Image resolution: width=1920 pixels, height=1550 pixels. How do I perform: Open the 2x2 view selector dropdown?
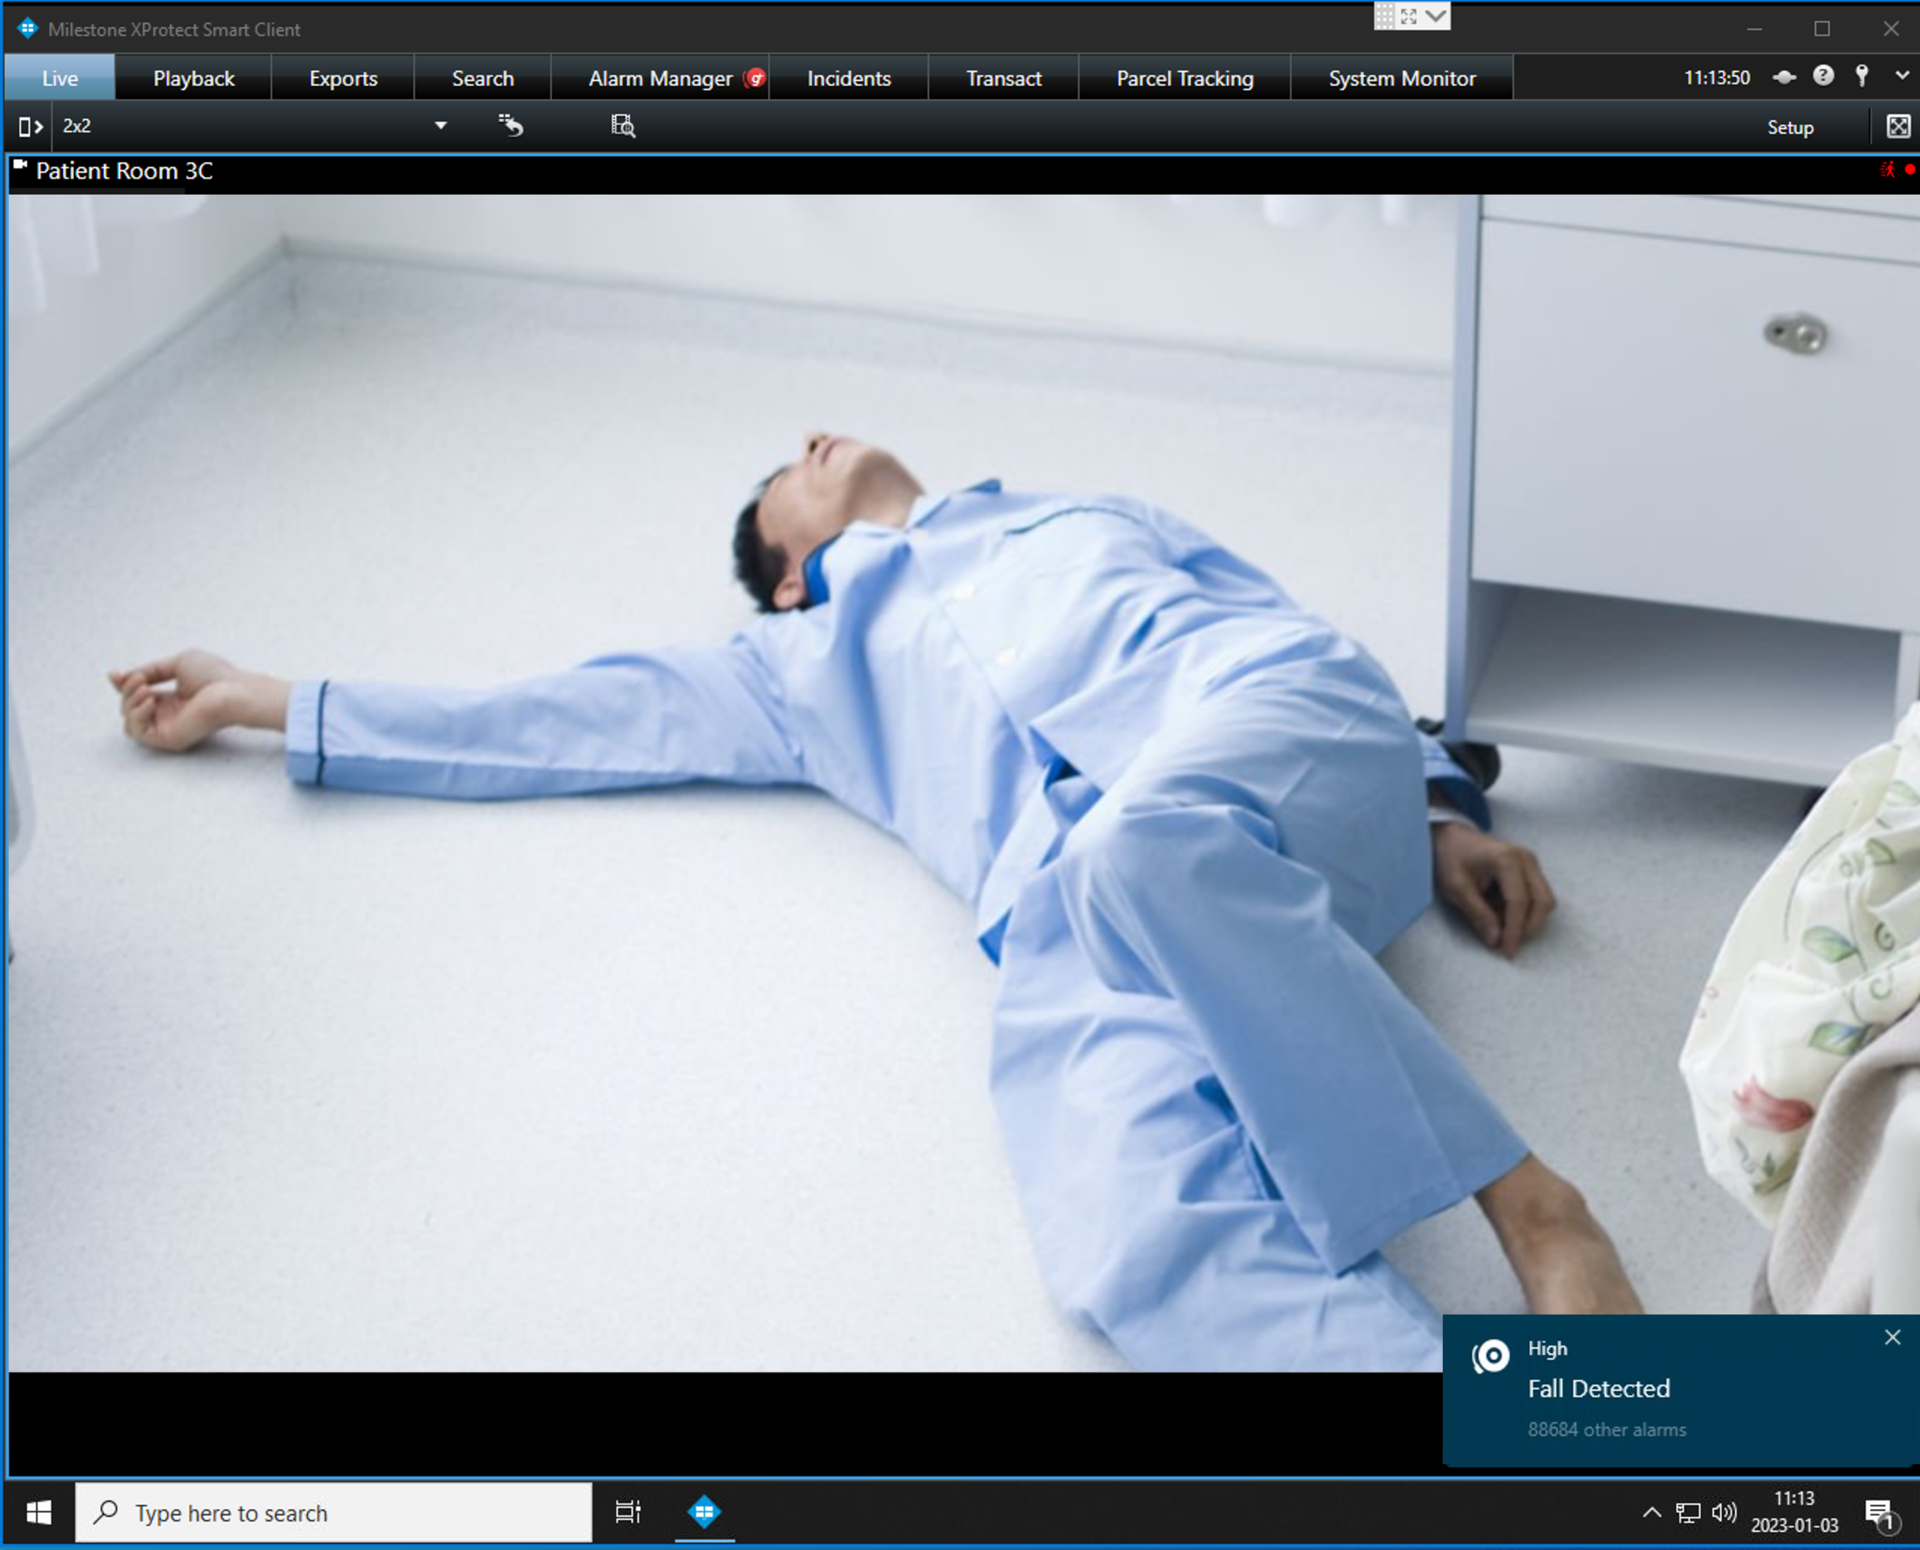click(x=440, y=126)
